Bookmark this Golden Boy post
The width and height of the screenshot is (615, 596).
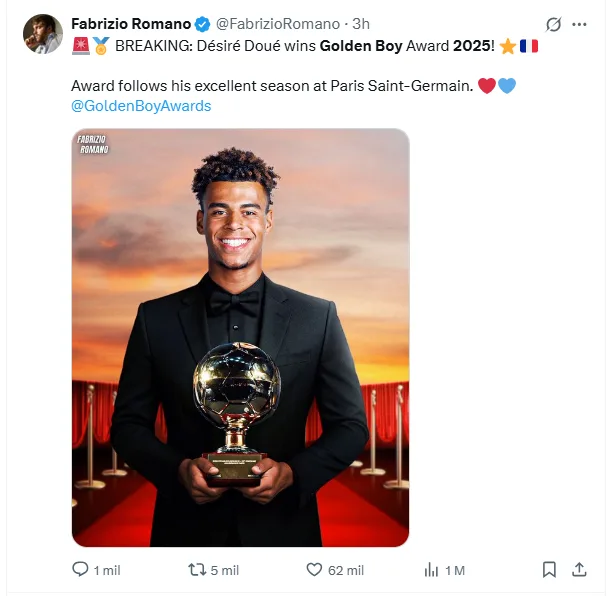click(x=549, y=570)
